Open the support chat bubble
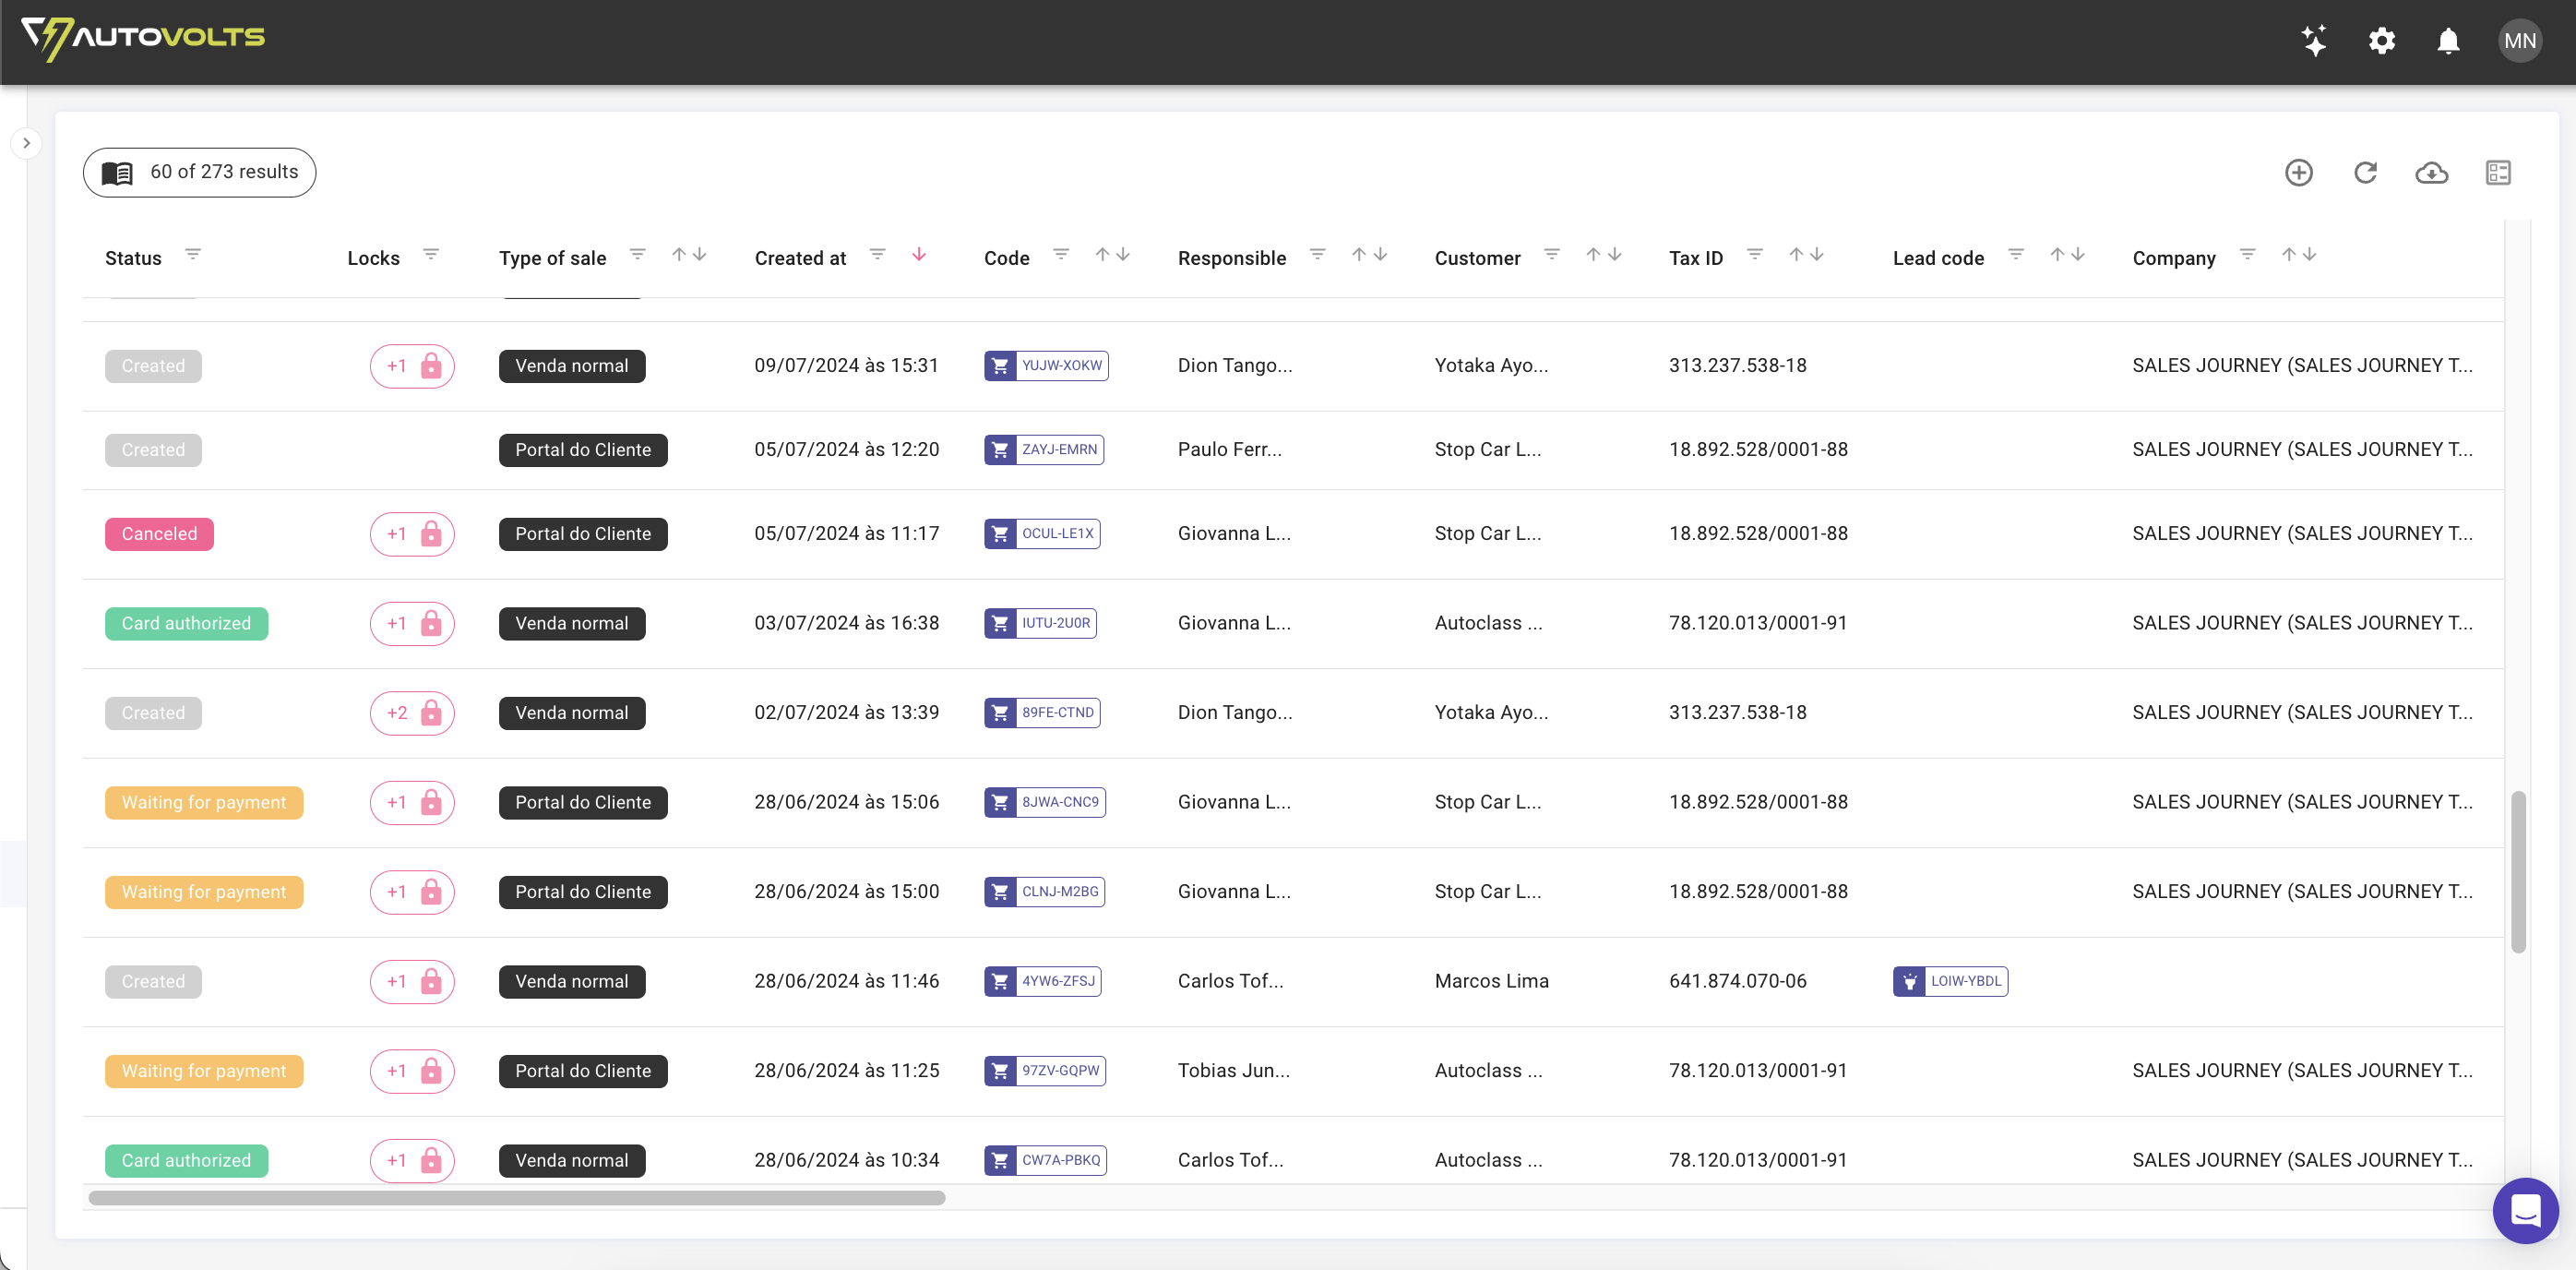Image resolution: width=2576 pixels, height=1270 pixels. [2526, 1210]
